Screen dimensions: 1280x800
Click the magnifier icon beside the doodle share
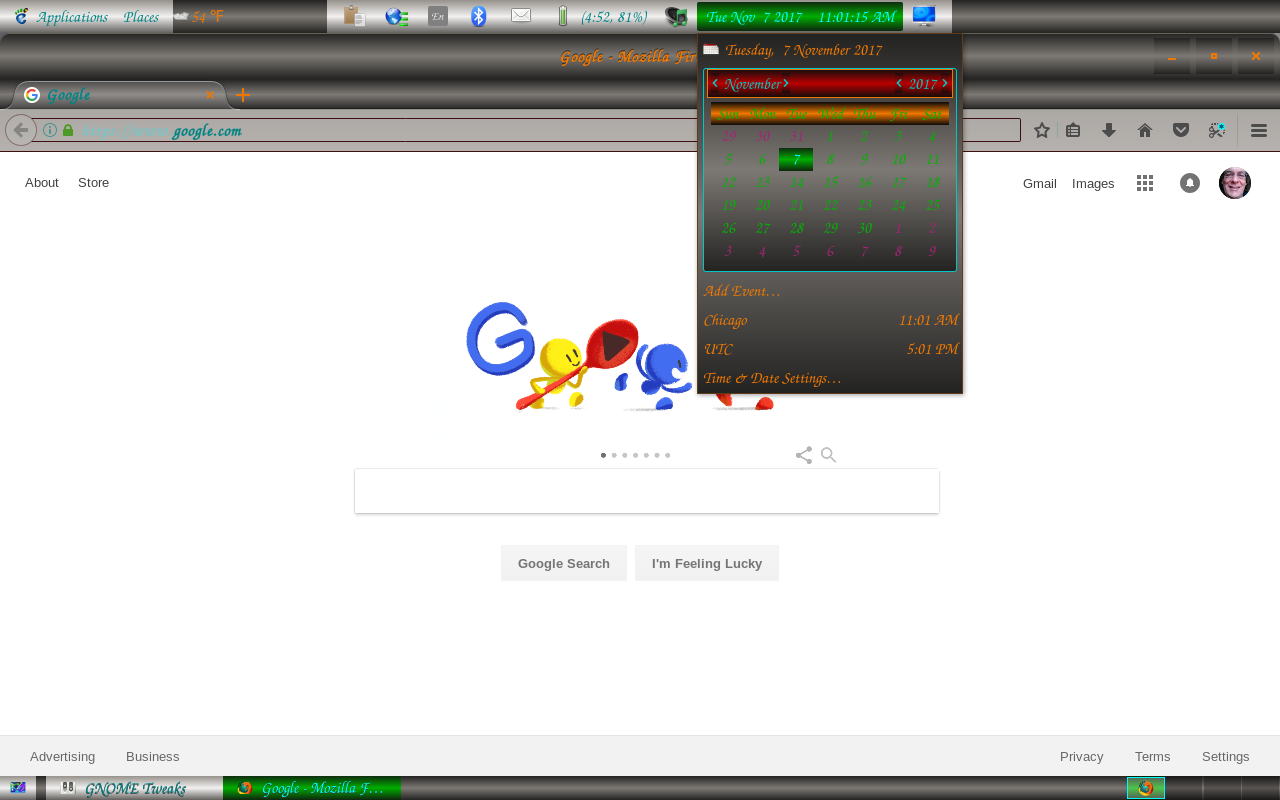tap(828, 455)
